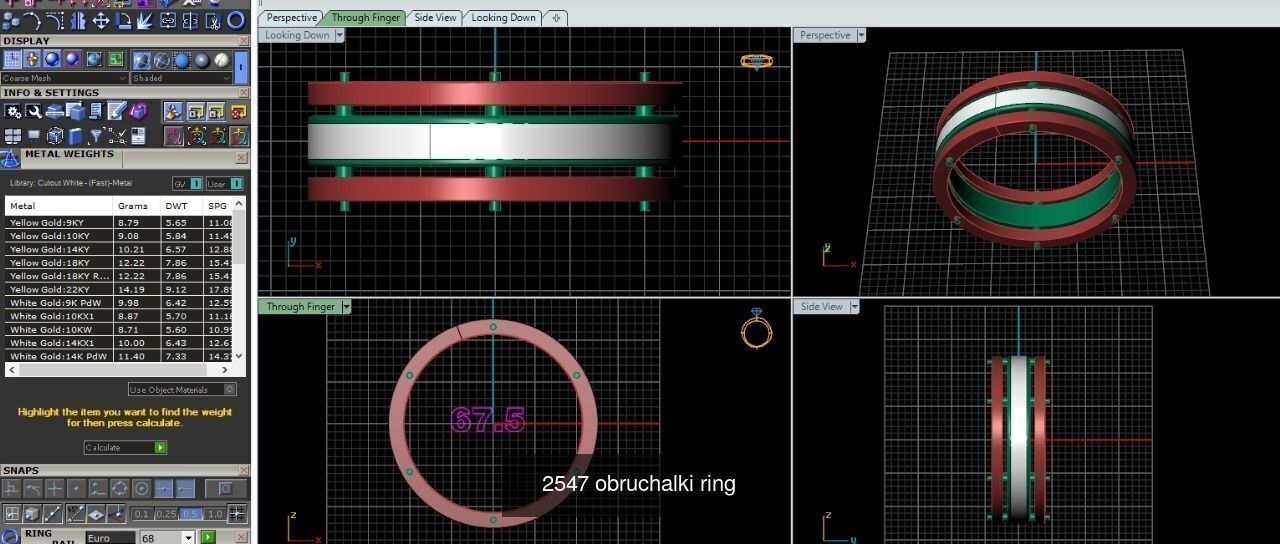The width and height of the screenshot is (1280, 544).
Task: Select the 0.1 snap increment
Action: pos(141,514)
